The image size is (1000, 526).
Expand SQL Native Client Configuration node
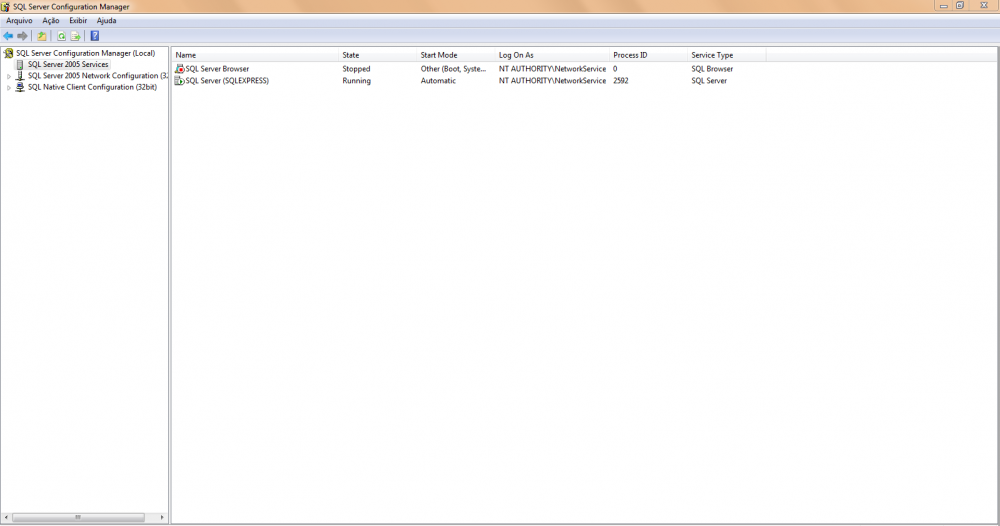(x=9, y=88)
